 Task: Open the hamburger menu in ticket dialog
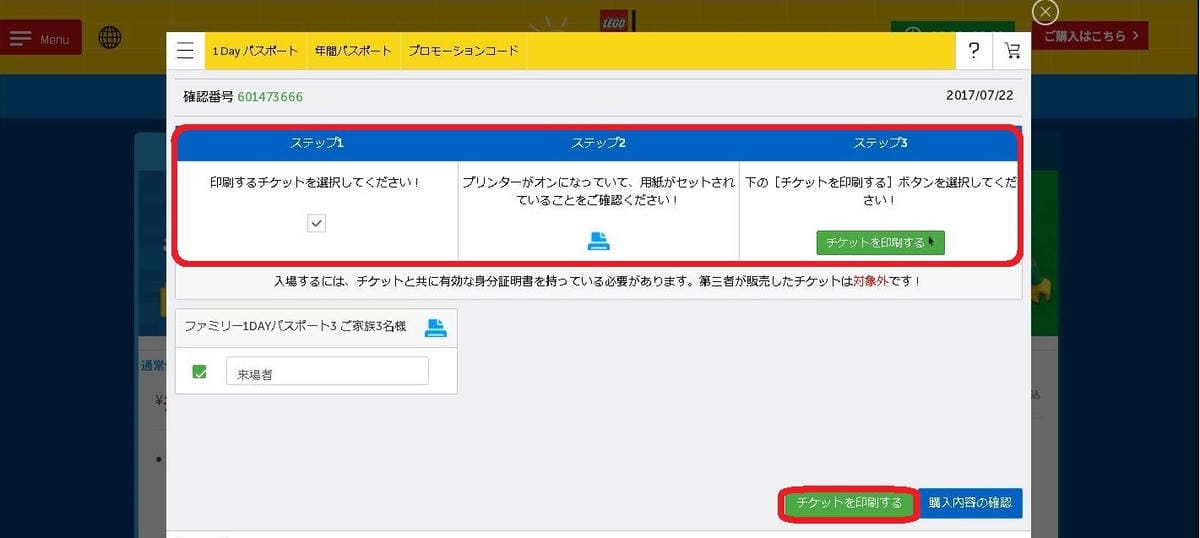(x=185, y=50)
